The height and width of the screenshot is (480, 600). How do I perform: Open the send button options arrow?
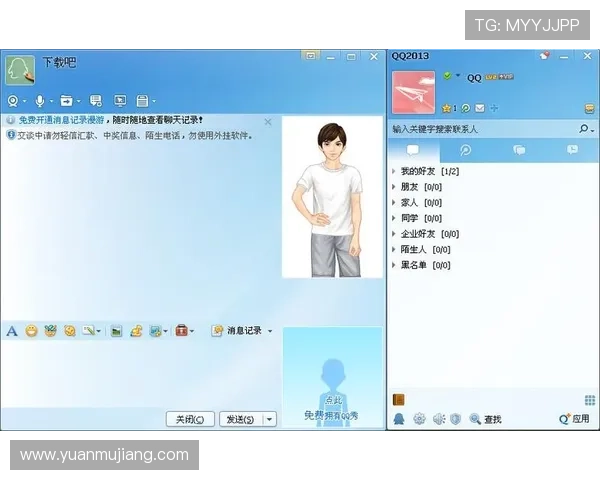coord(269,420)
